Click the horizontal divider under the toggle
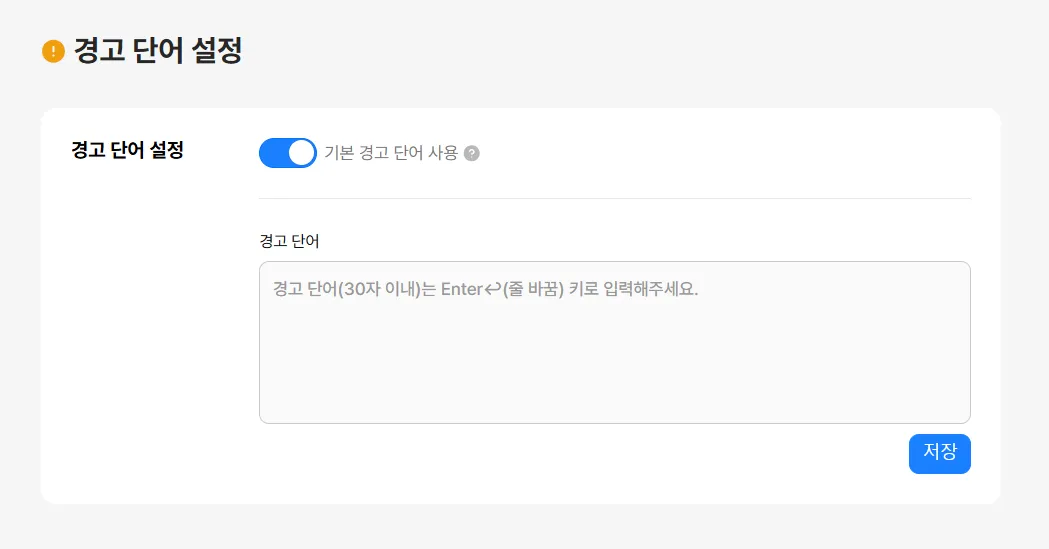 [x=615, y=199]
